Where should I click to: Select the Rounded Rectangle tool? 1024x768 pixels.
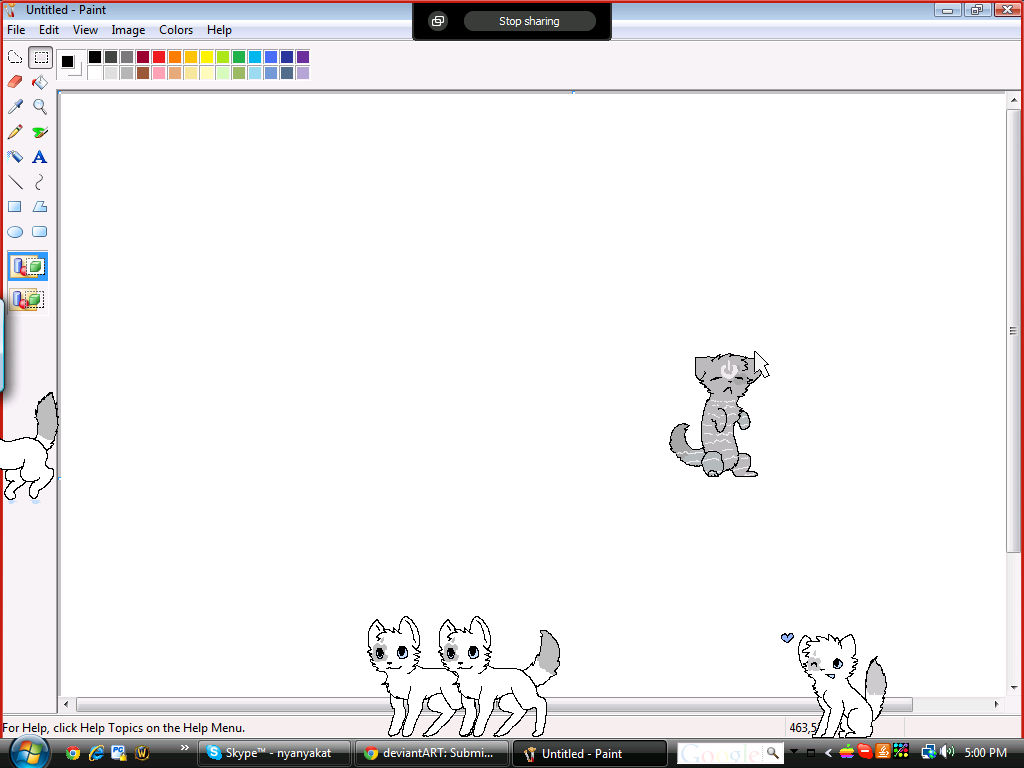40,232
